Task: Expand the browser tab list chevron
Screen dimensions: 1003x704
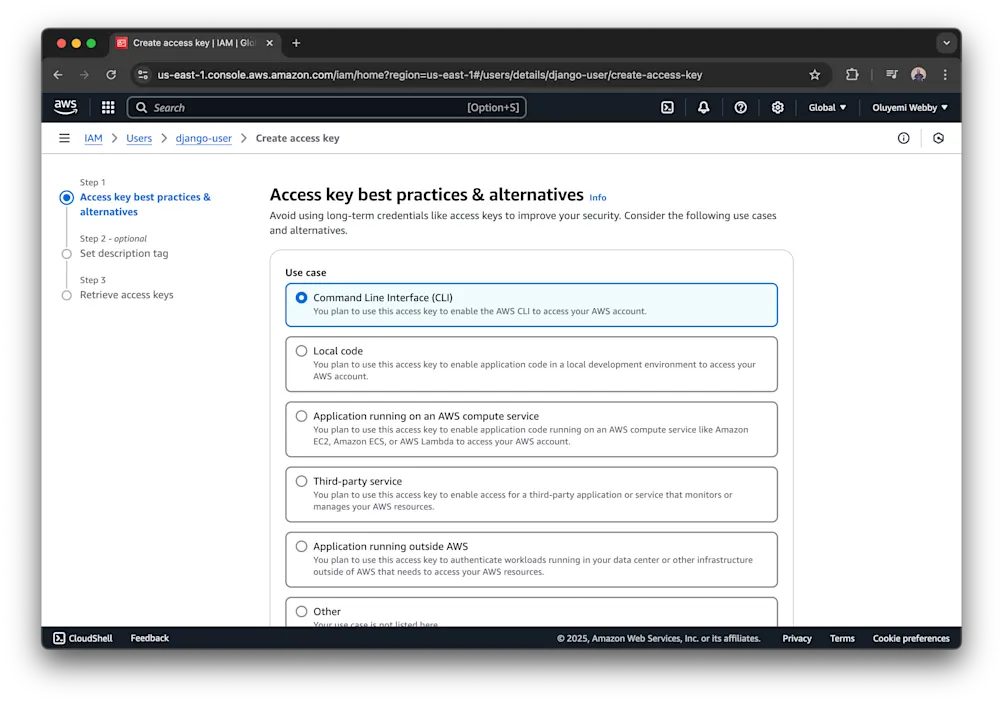Action: (x=945, y=43)
